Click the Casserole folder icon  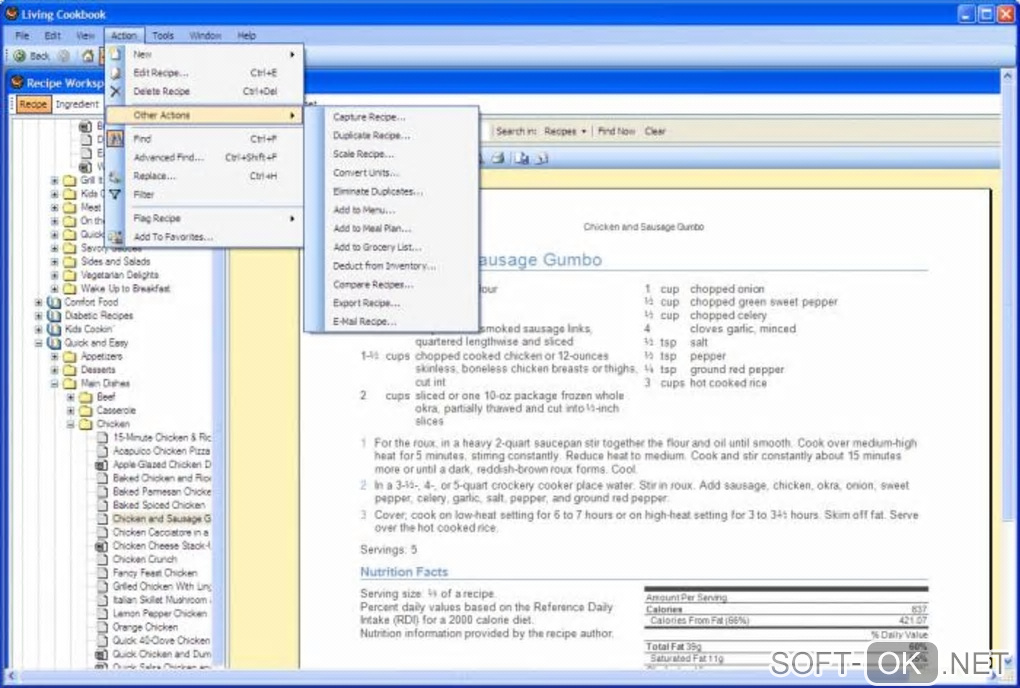85,411
